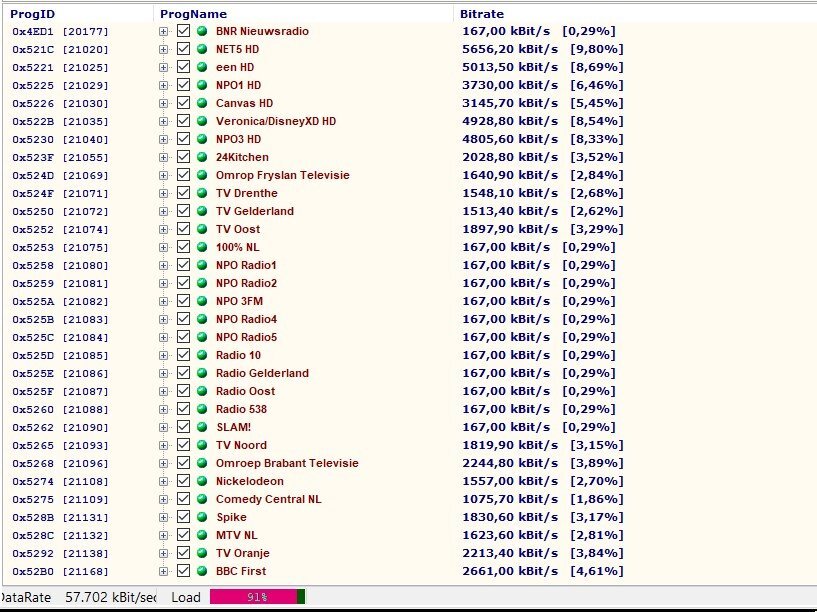Click the green status icon for NPO1 HD
Viewport: 817px width, 612px height.
point(202,85)
